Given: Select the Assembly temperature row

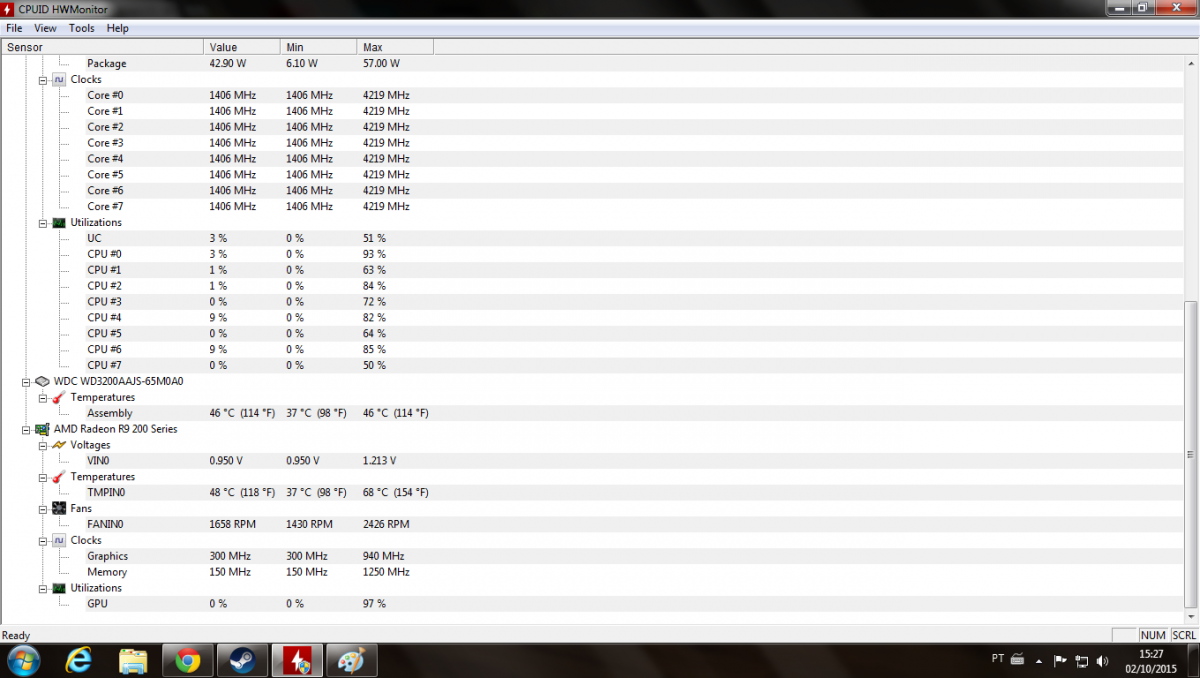Looking at the screenshot, I should 591,413.
